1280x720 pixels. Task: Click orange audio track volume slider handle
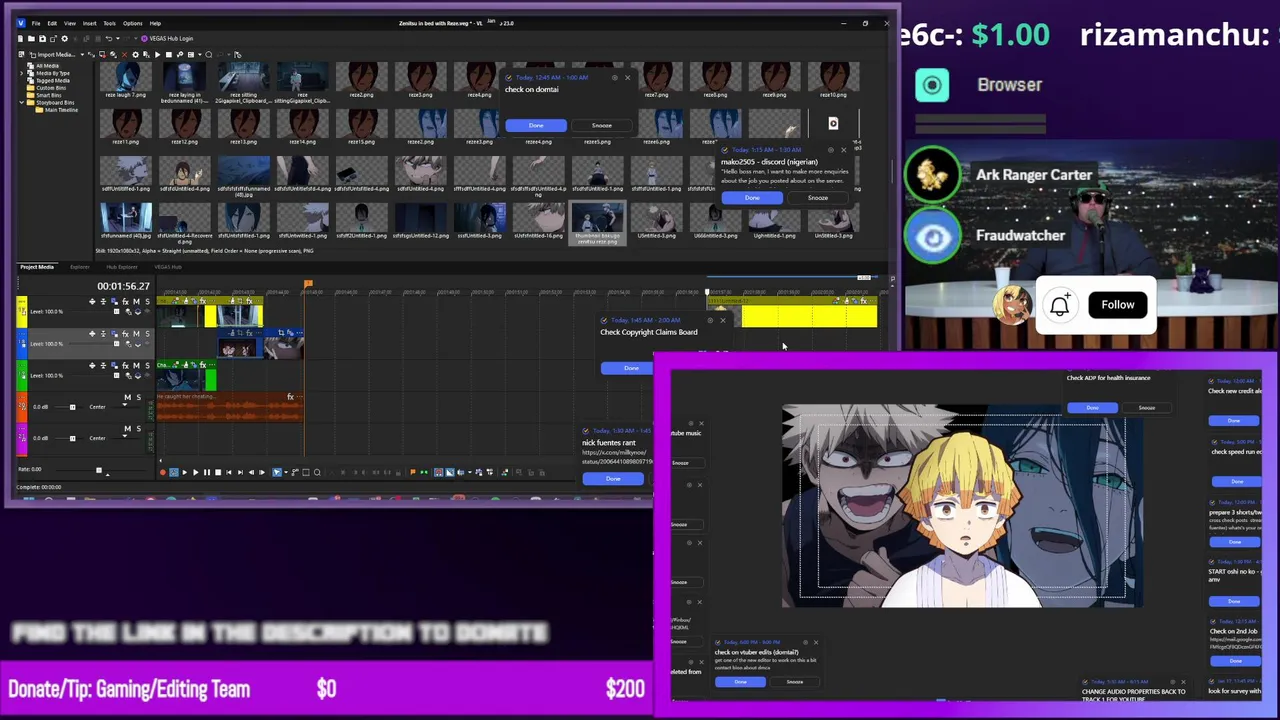72,407
